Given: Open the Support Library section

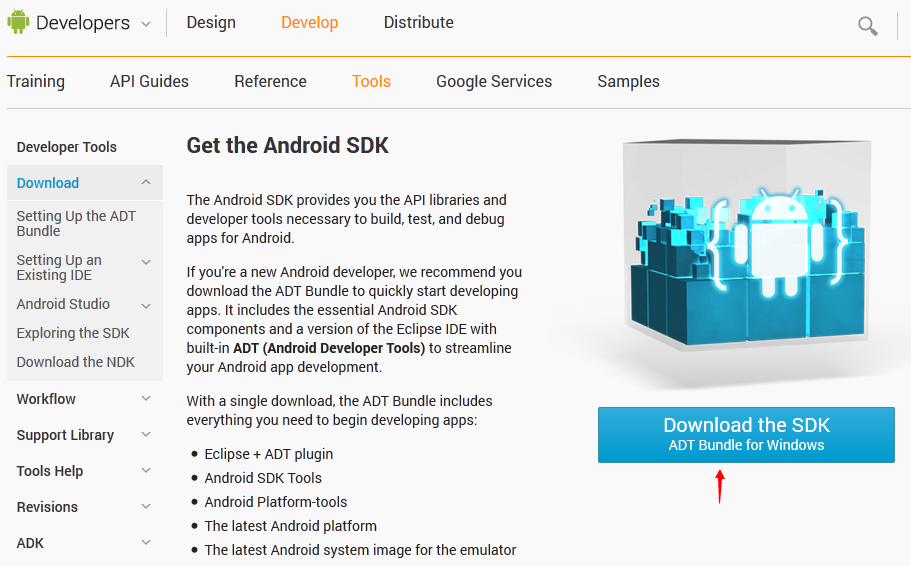Looking at the screenshot, I should tap(65, 435).
